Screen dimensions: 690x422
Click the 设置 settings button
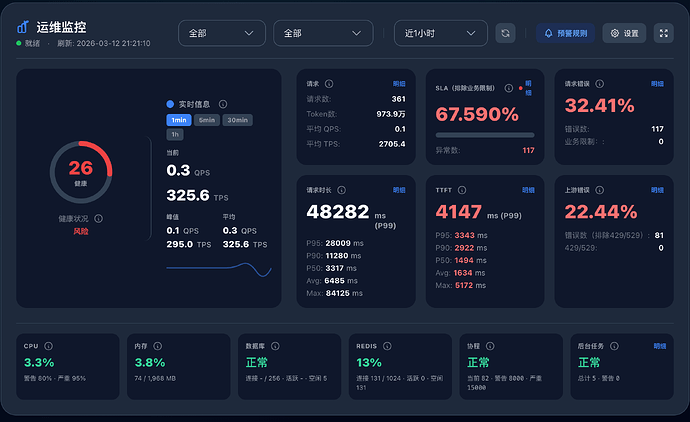[624, 33]
